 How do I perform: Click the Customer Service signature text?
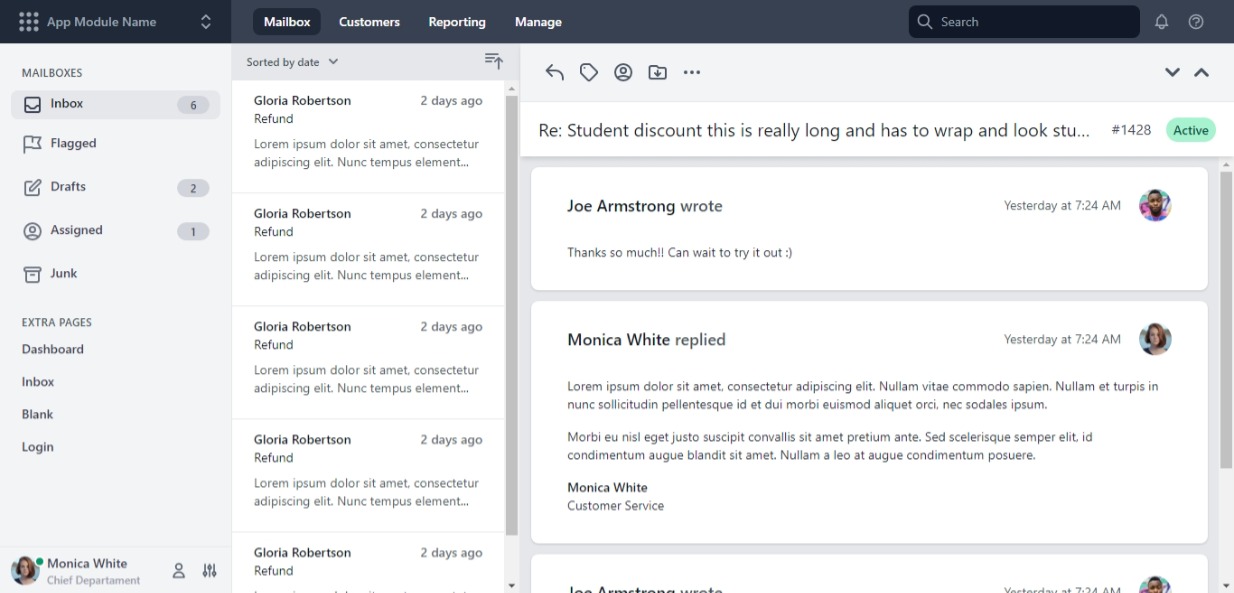tap(615, 506)
